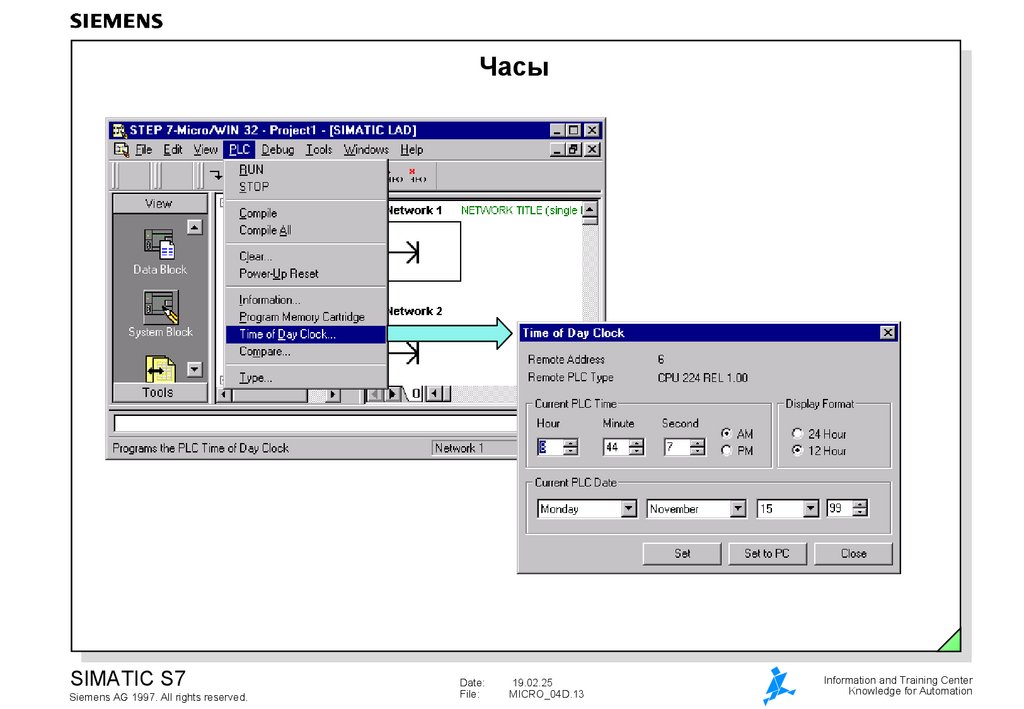This screenshot has height=709, width=1024.
Task: Click the Set to PC button
Action: (x=767, y=554)
